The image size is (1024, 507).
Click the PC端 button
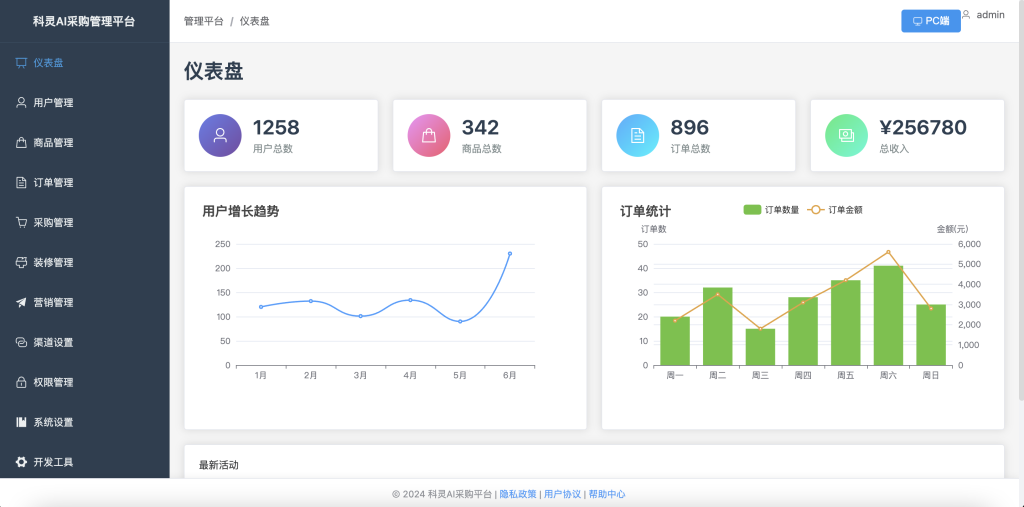tap(930, 21)
